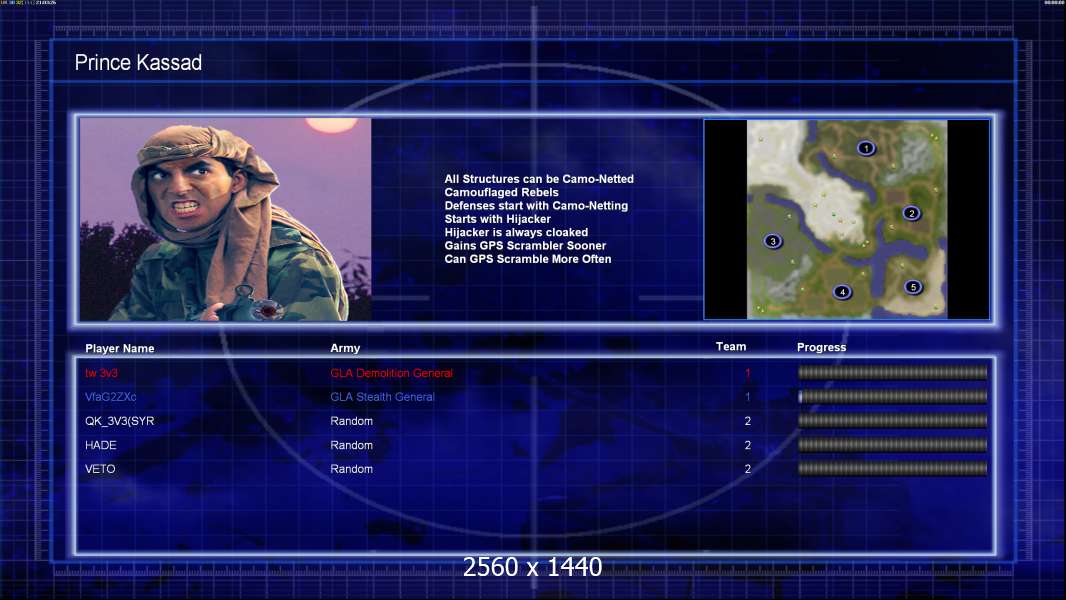Click 'All Structures can be Camo-Netted' text
The height and width of the screenshot is (600, 1066).
pyautogui.click(x=539, y=179)
